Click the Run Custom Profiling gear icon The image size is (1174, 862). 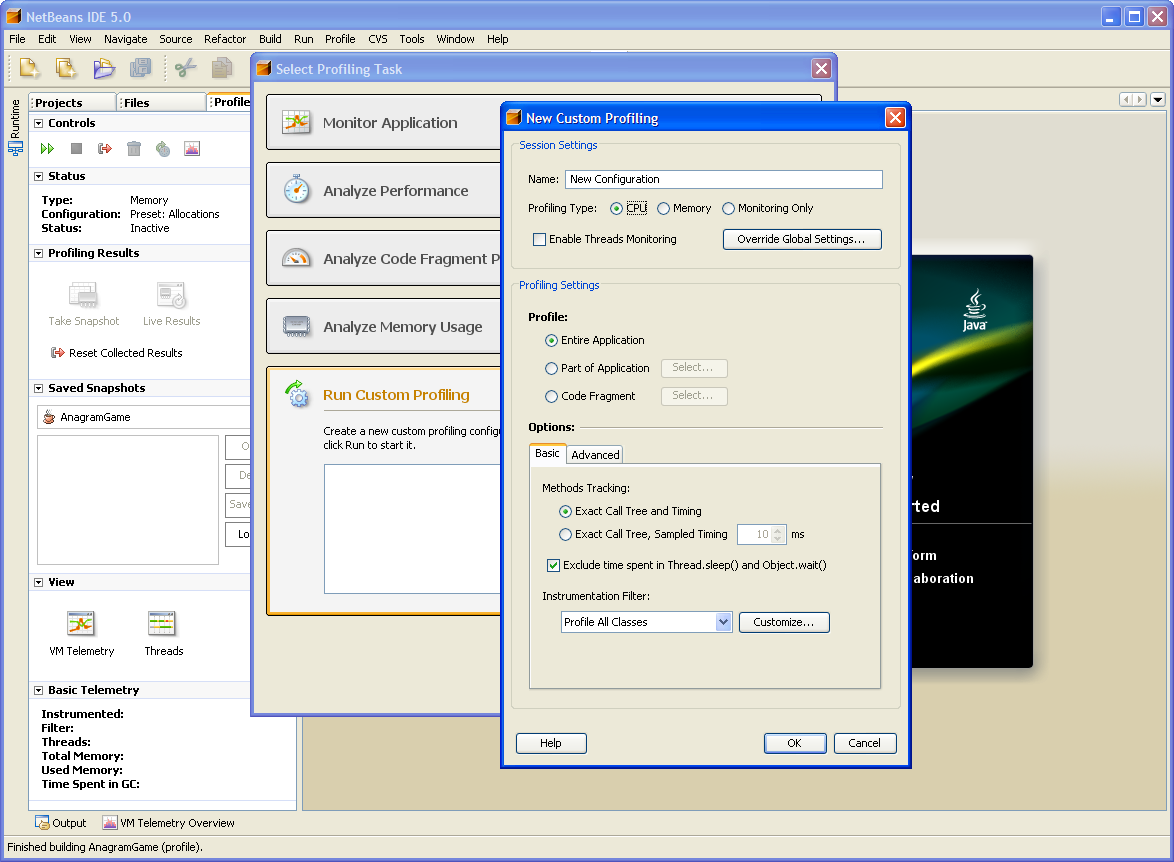(x=296, y=394)
